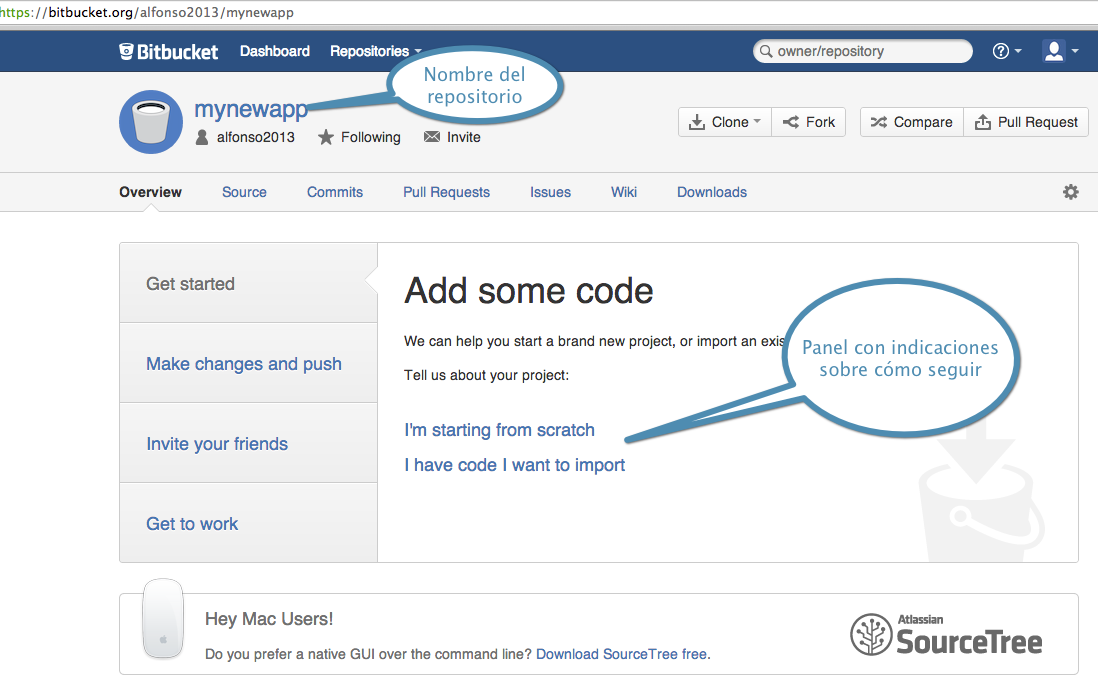The width and height of the screenshot is (1098, 679).
Task: Switch to the Source tab
Action: point(244,192)
